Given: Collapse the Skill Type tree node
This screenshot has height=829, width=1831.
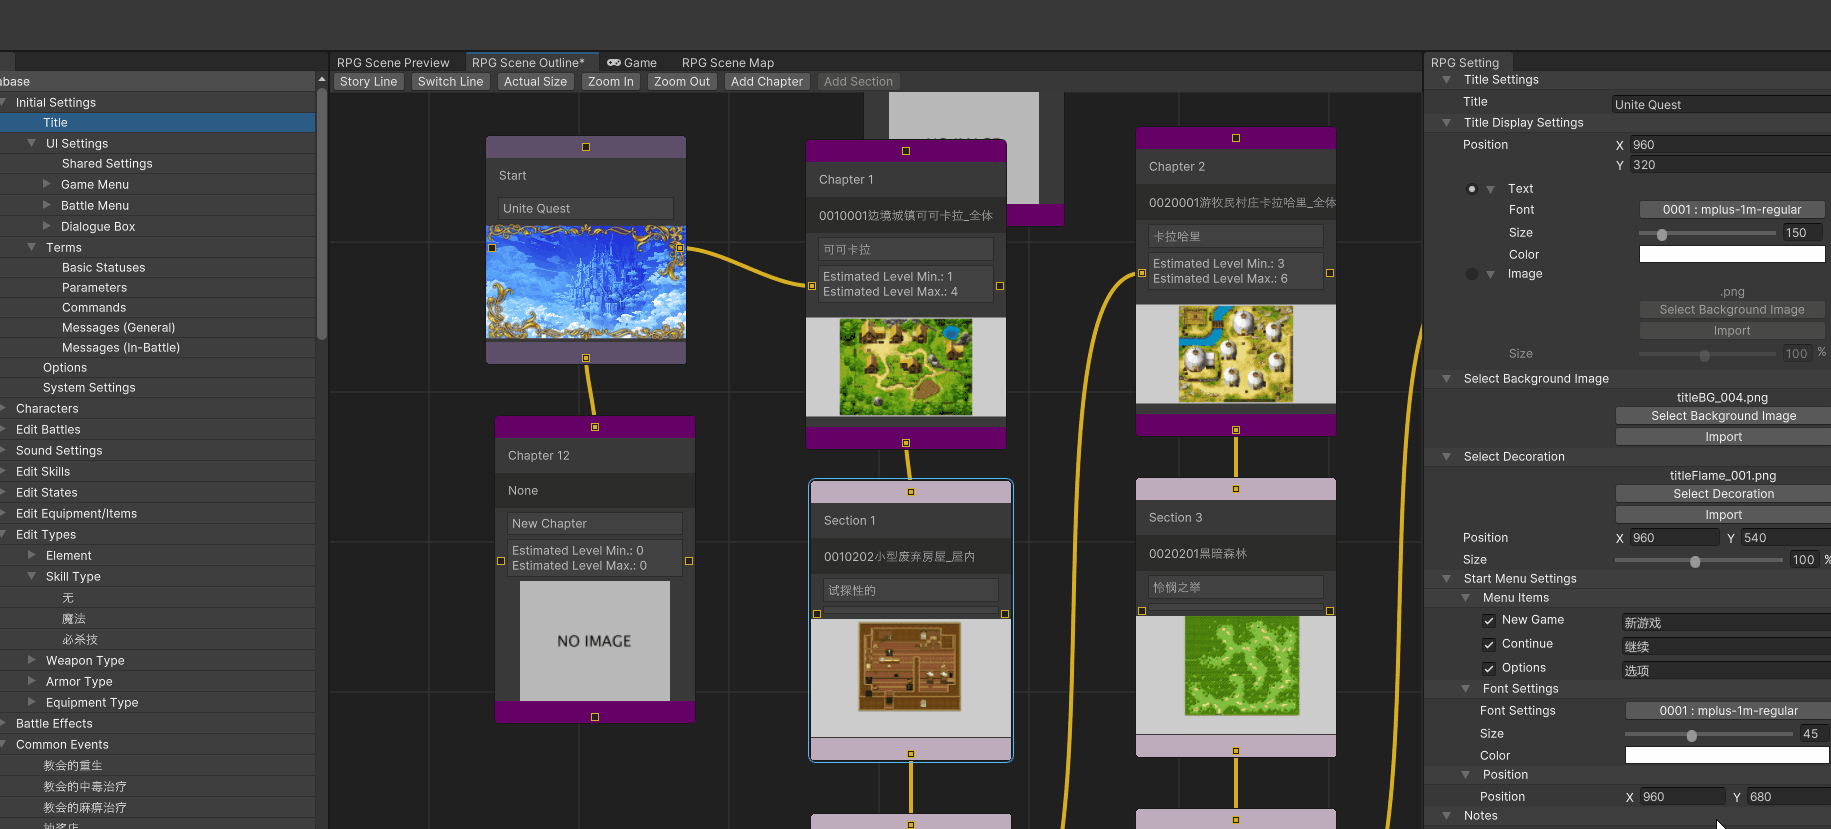Looking at the screenshot, I should point(32,576).
